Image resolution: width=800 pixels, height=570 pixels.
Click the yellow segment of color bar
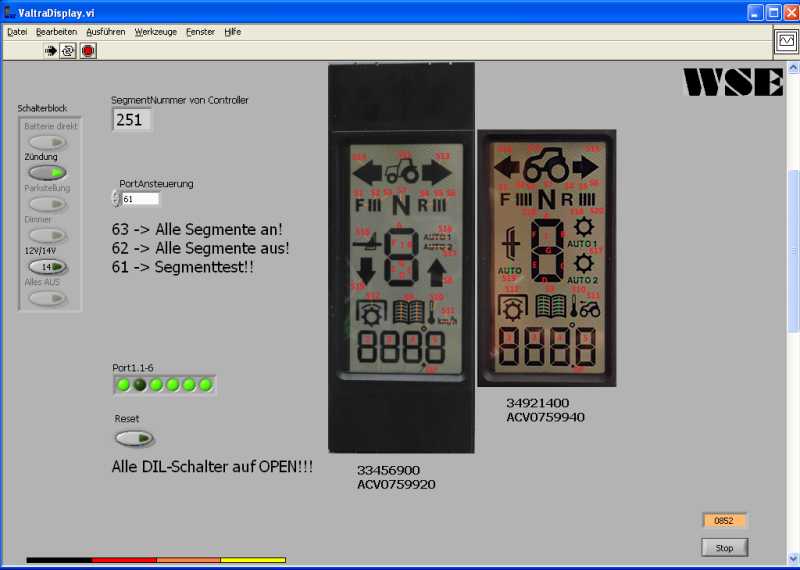point(253,560)
